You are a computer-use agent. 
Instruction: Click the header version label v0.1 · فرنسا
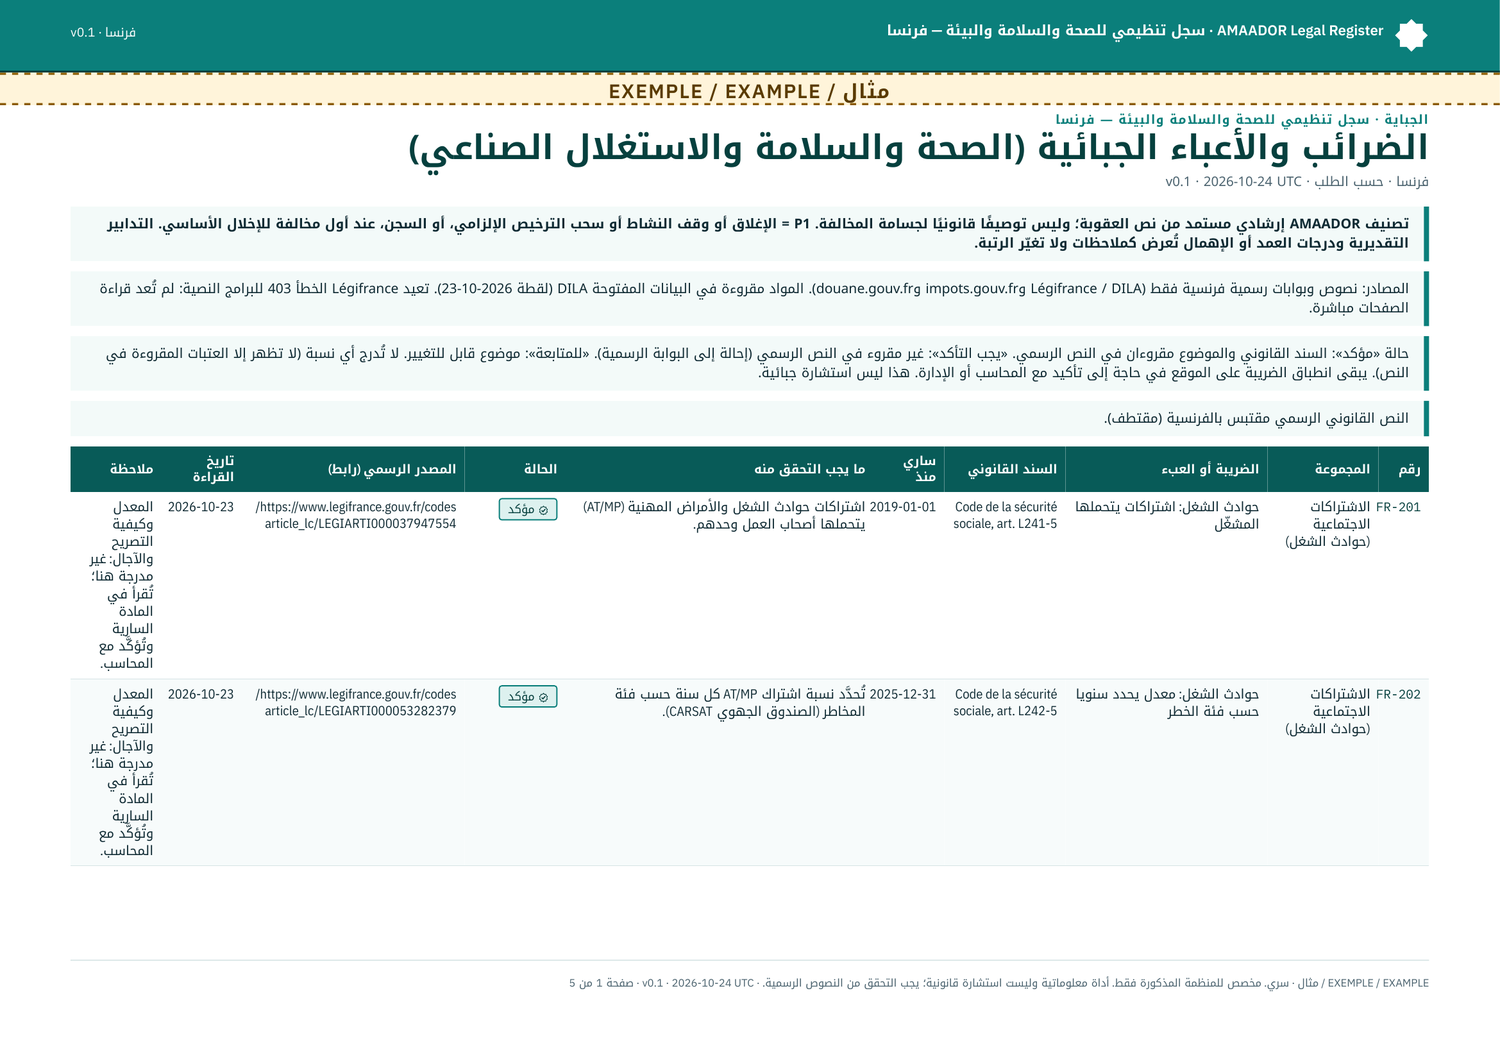pos(103,32)
